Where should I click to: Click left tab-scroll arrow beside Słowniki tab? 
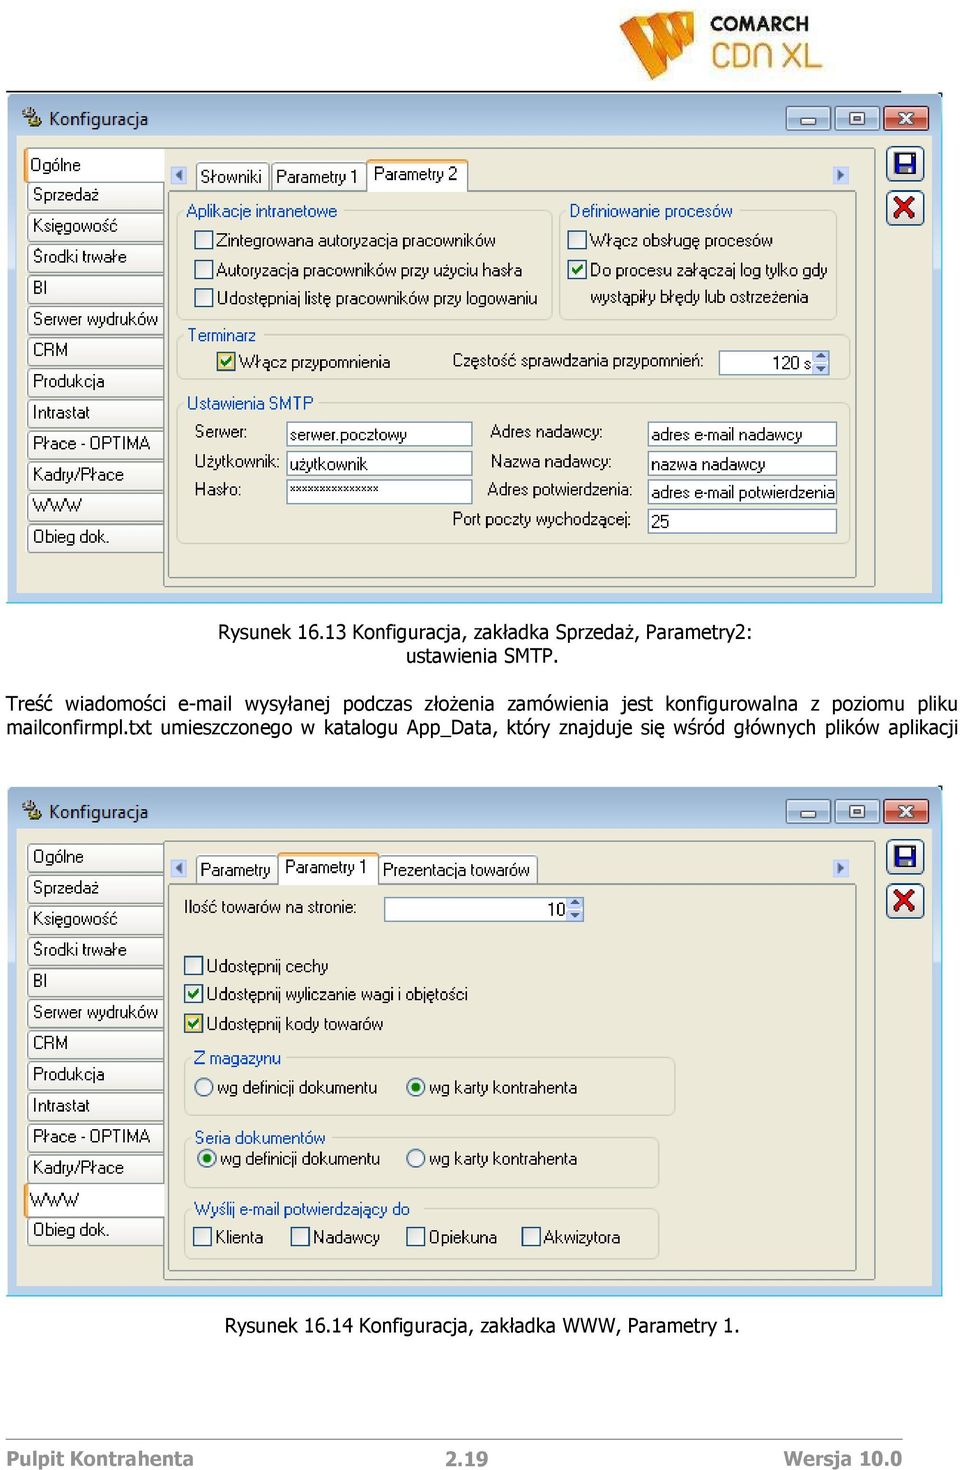[x=179, y=175]
